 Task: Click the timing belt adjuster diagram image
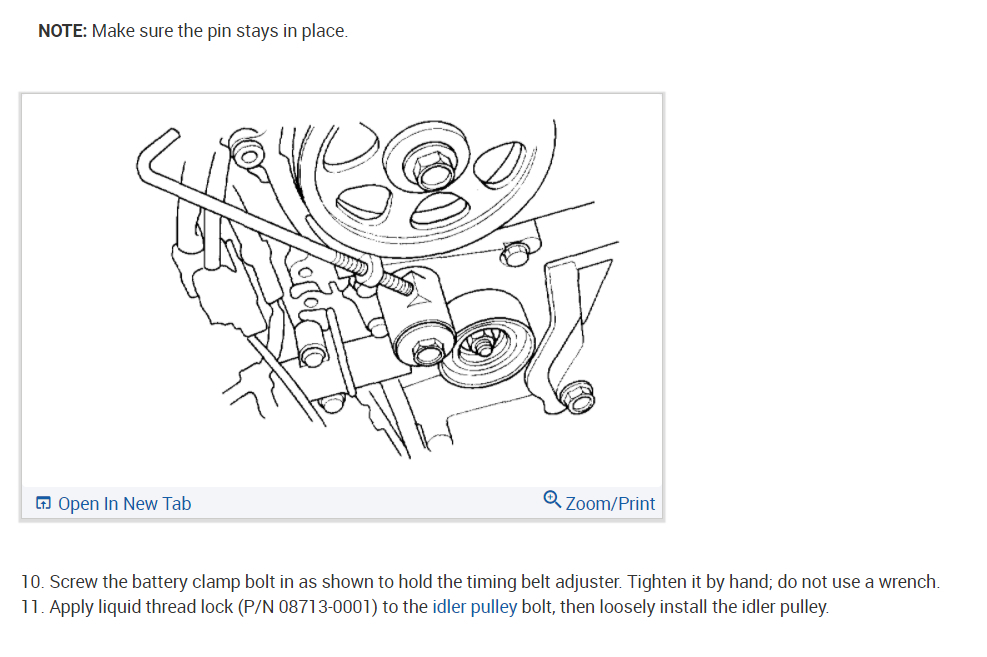[342, 290]
